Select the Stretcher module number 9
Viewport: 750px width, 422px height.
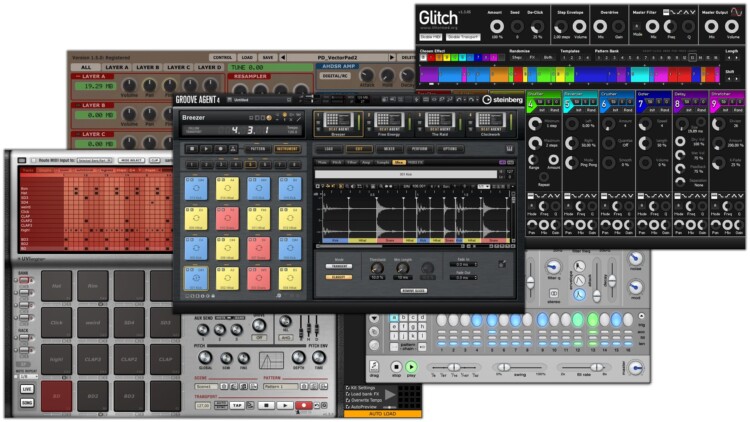[714, 104]
